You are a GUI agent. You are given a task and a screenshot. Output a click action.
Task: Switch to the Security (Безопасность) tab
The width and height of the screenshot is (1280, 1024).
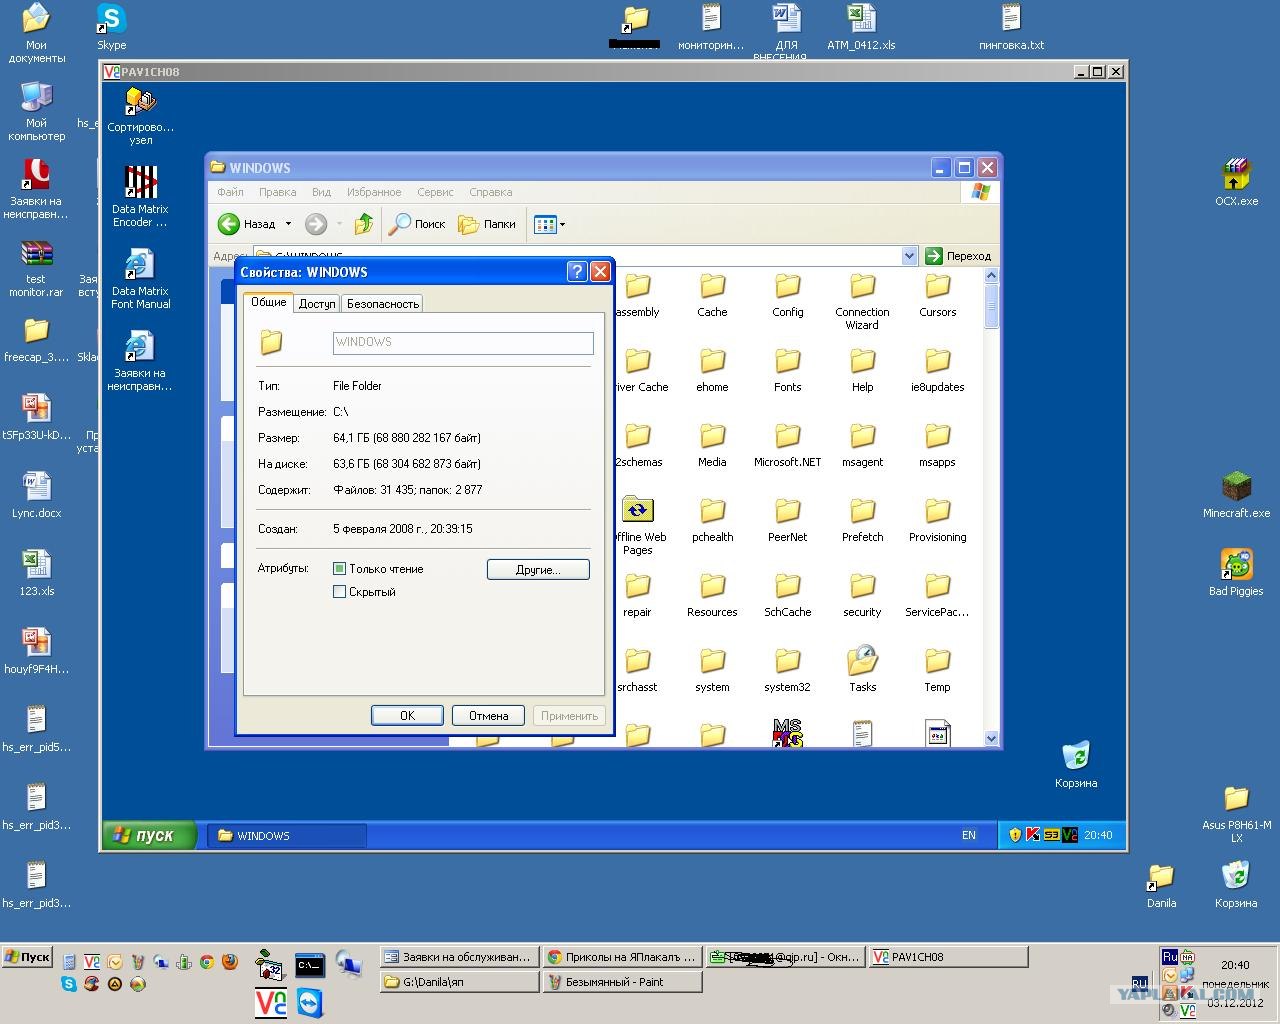coord(382,304)
